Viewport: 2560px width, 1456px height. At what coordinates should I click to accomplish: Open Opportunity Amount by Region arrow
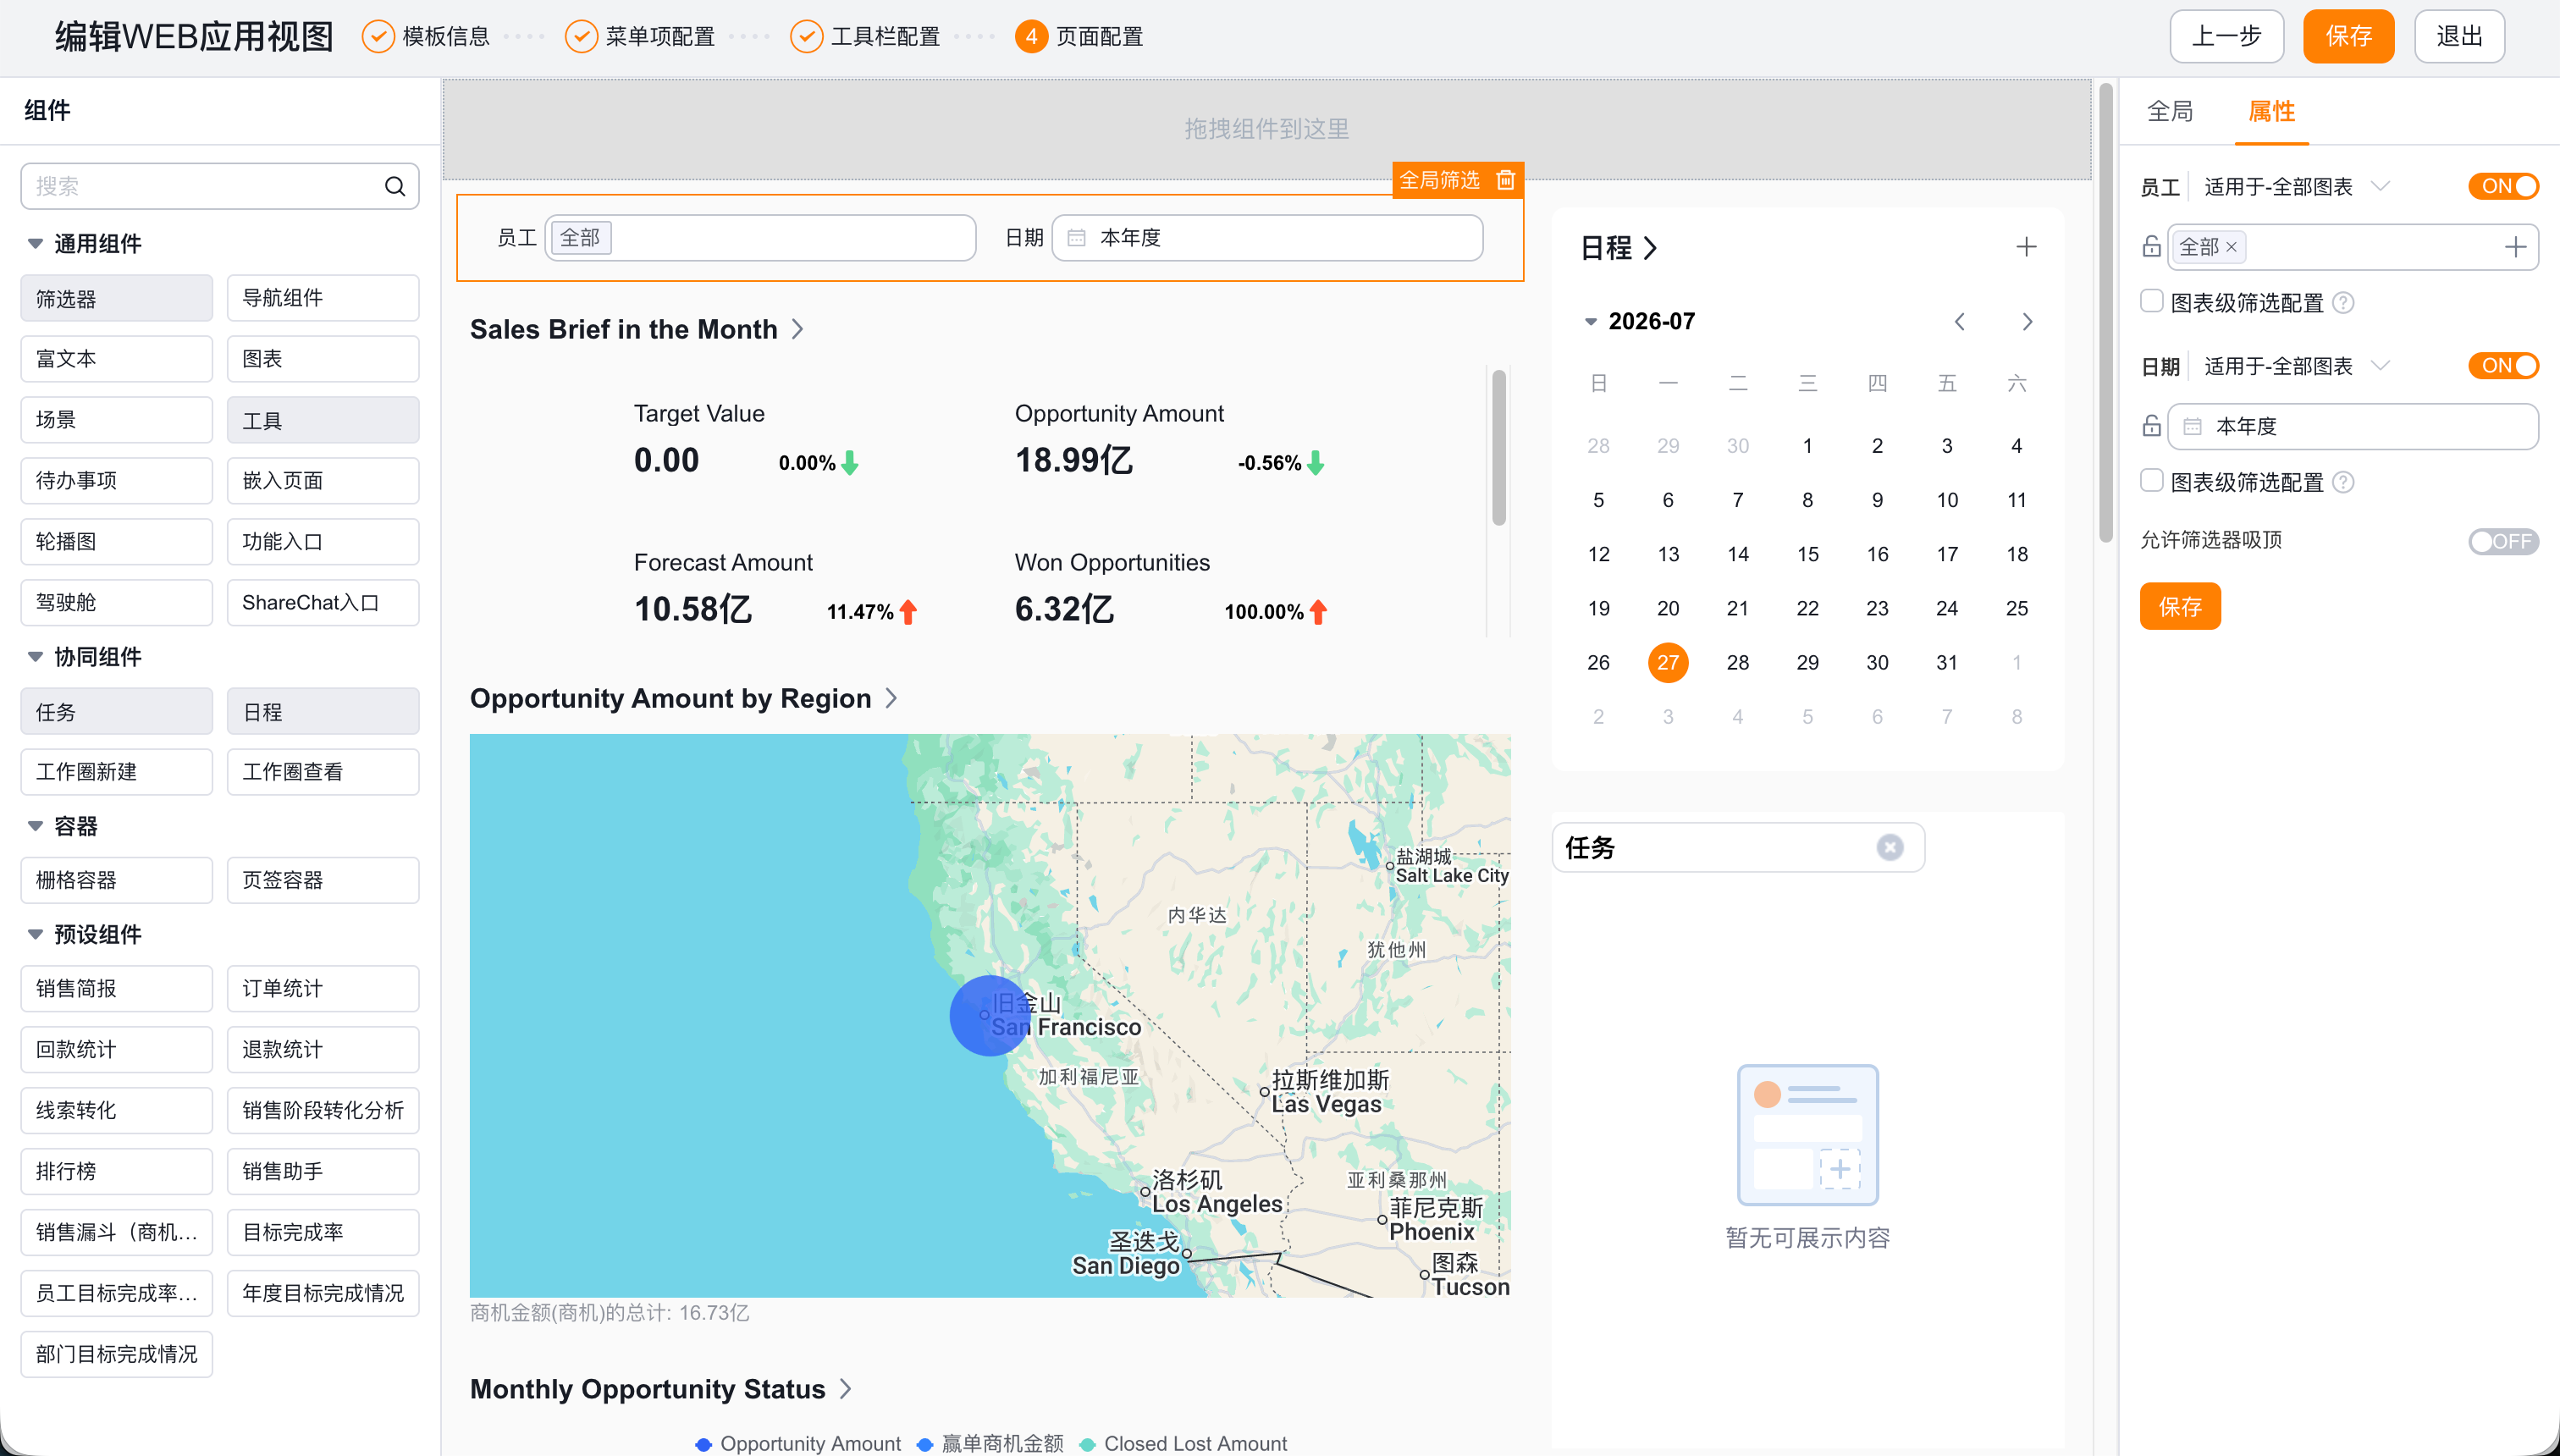coord(892,698)
